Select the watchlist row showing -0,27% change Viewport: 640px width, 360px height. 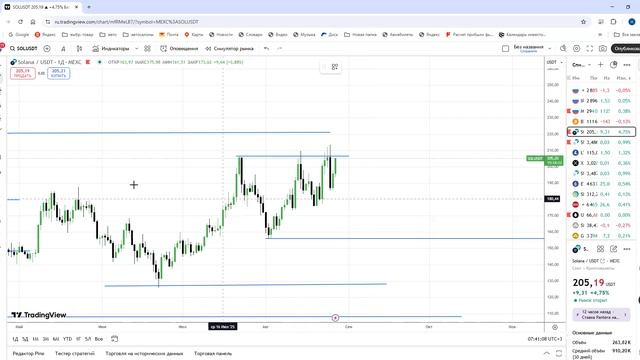(x=601, y=225)
